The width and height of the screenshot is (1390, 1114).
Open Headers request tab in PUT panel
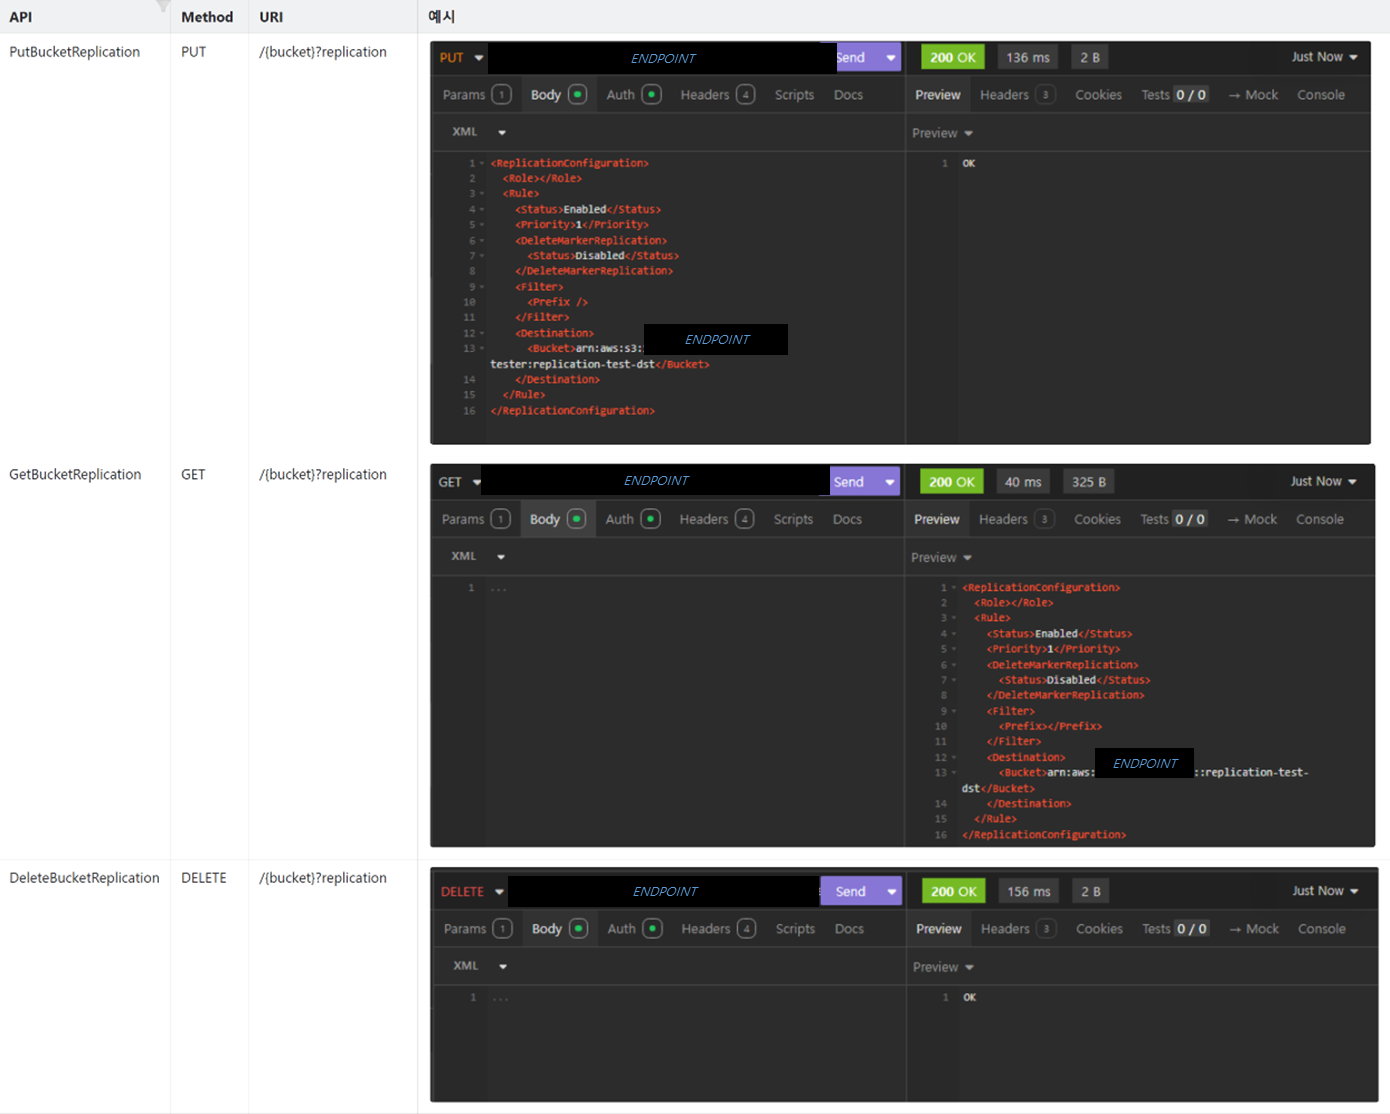point(717,95)
